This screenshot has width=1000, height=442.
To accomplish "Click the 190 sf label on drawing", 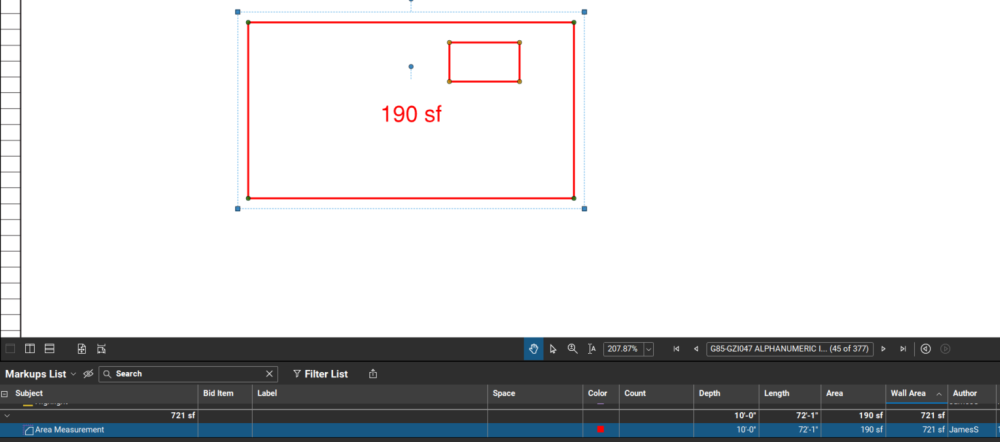I will [x=411, y=115].
